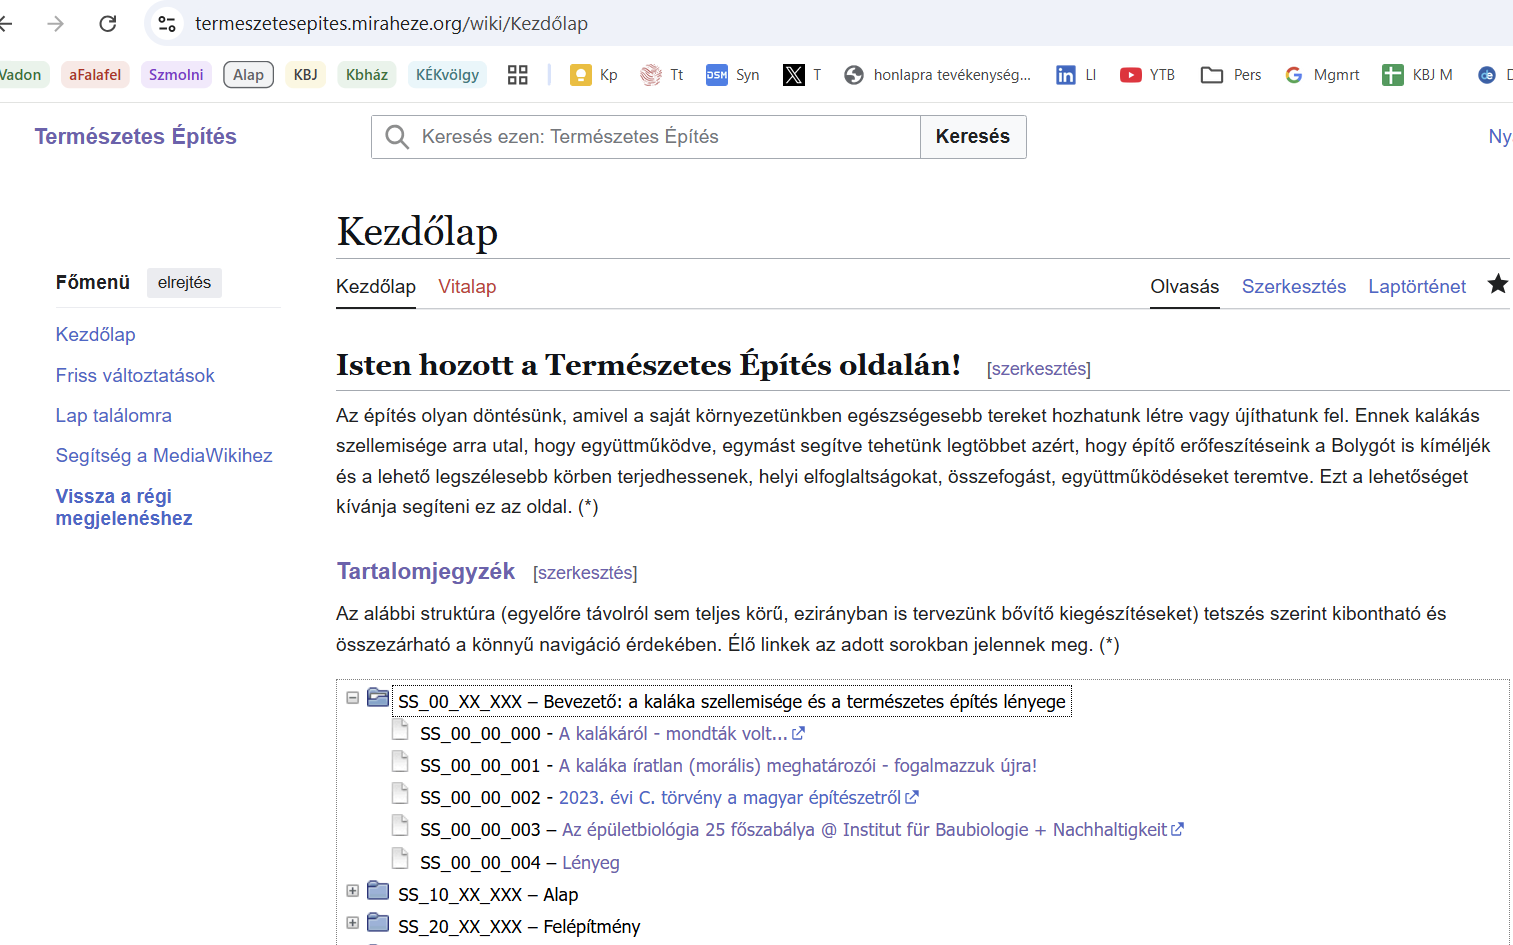The height and width of the screenshot is (945, 1513).
Task: Open the Szmolni bookmark
Action: point(176,75)
